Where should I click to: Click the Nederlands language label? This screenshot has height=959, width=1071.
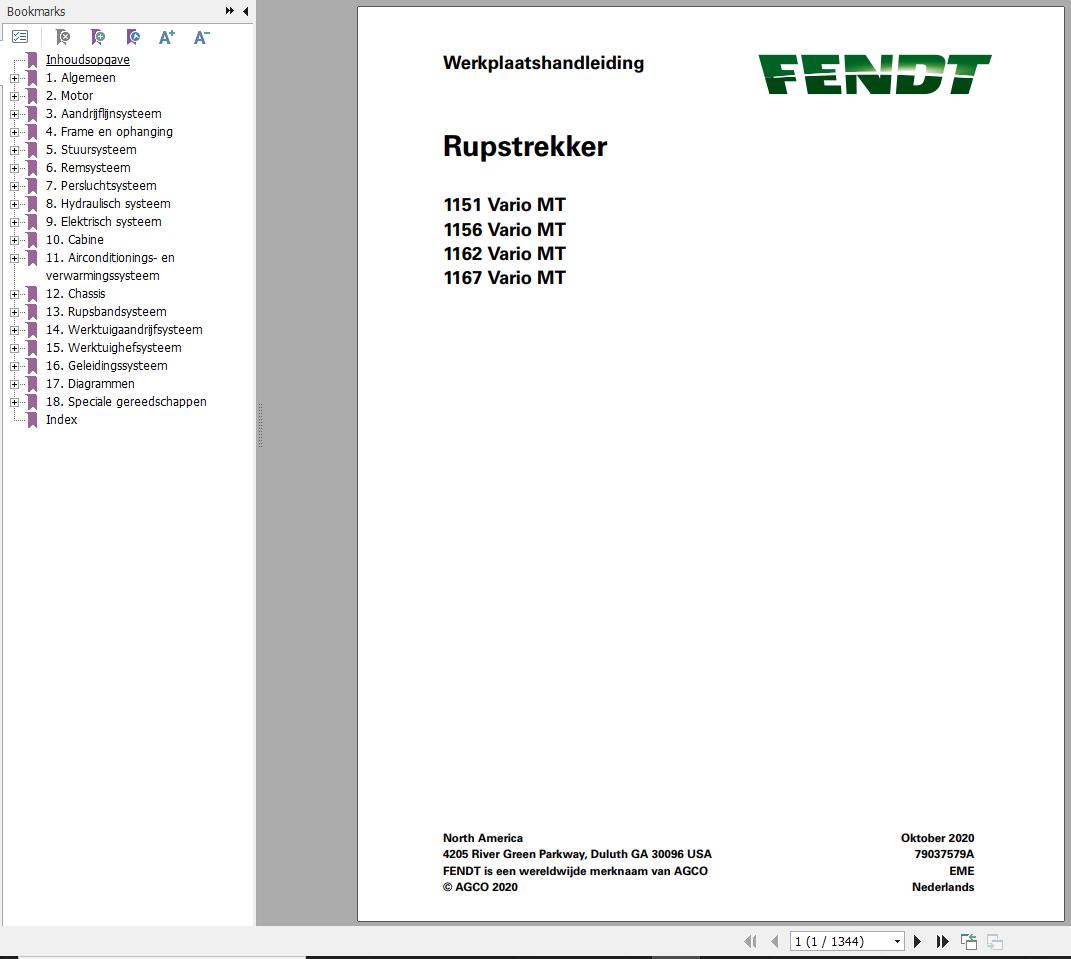click(x=943, y=887)
